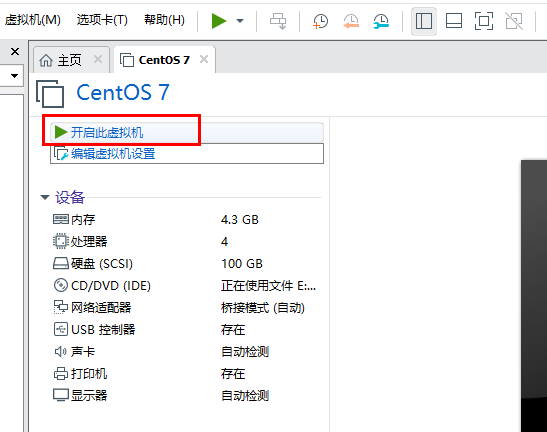
Task: Click the USB 控制器 icon
Action: click(x=61, y=329)
